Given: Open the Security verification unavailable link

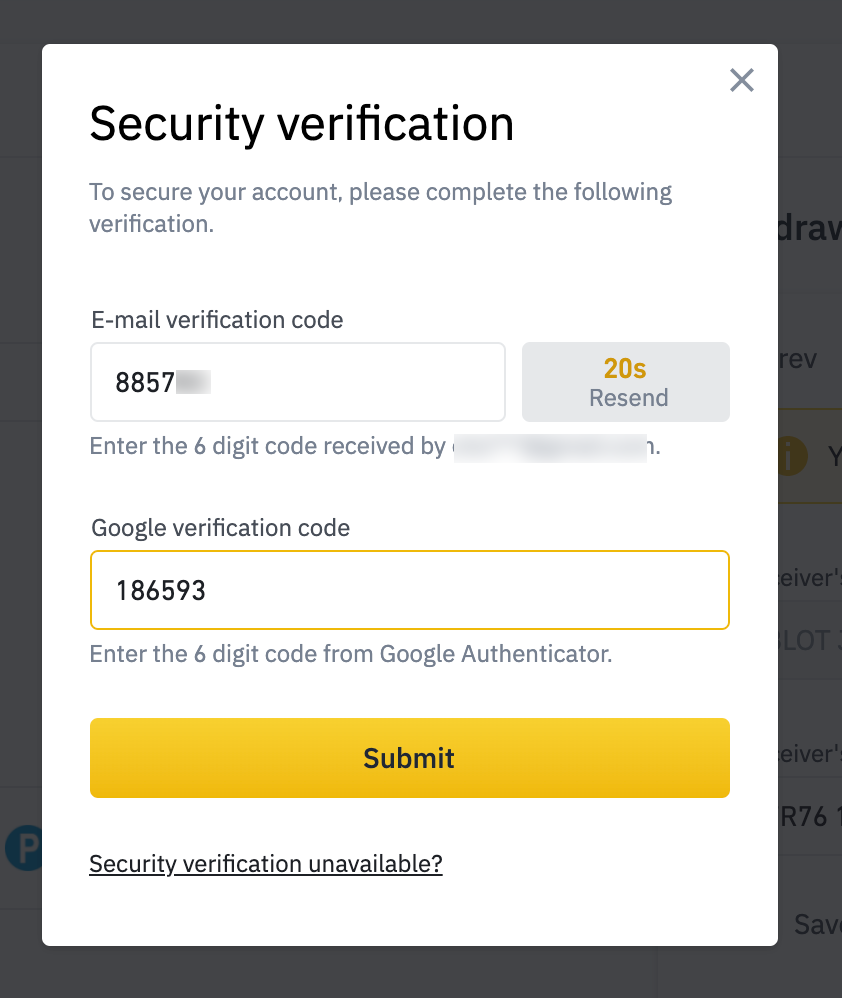Looking at the screenshot, I should [266, 864].
